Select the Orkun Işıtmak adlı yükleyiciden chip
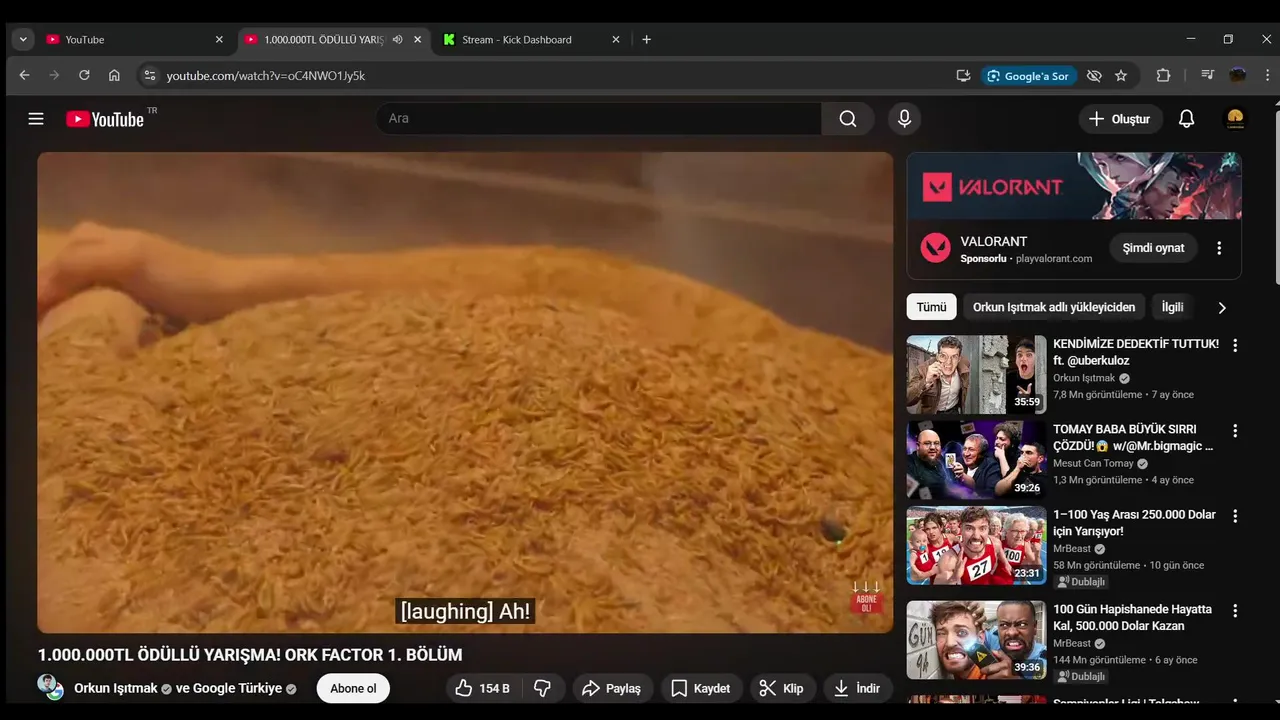Image resolution: width=1280 pixels, height=720 pixels. click(1054, 307)
